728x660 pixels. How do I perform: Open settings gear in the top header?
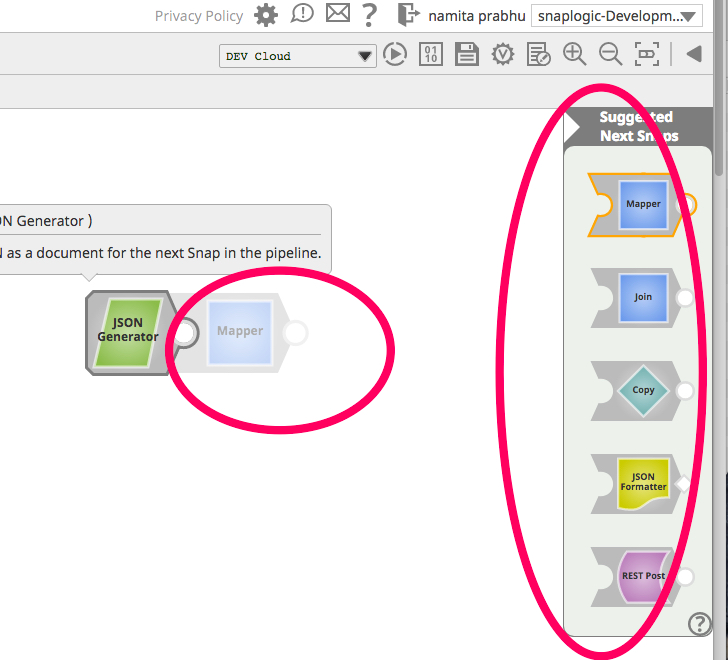[266, 16]
